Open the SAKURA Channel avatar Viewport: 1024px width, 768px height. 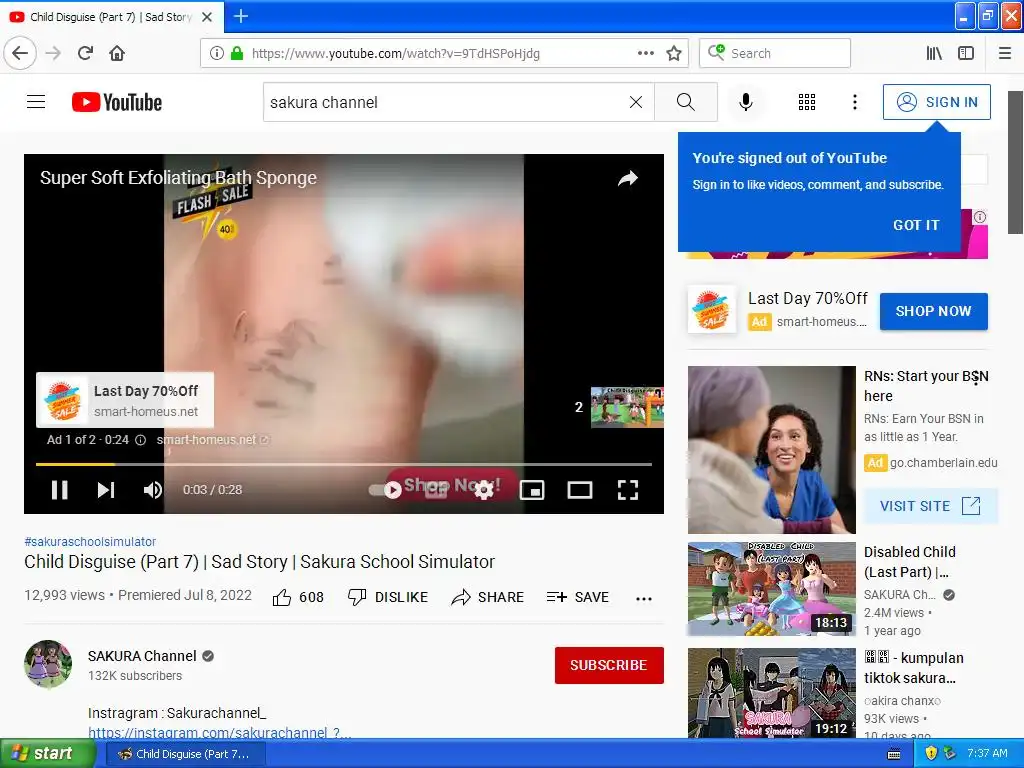[48, 664]
